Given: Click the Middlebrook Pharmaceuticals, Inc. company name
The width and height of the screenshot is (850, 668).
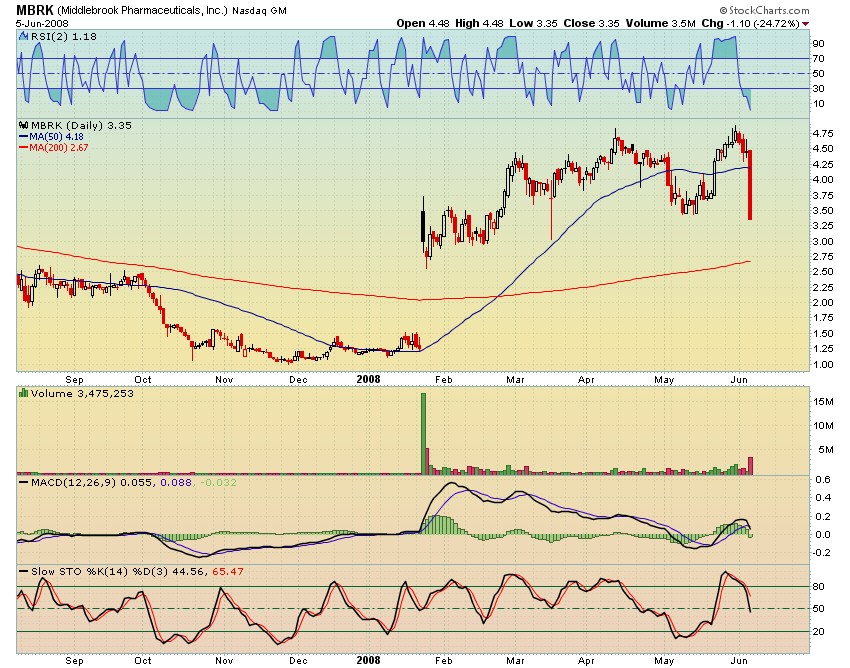Looking at the screenshot, I should (x=143, y=10).
